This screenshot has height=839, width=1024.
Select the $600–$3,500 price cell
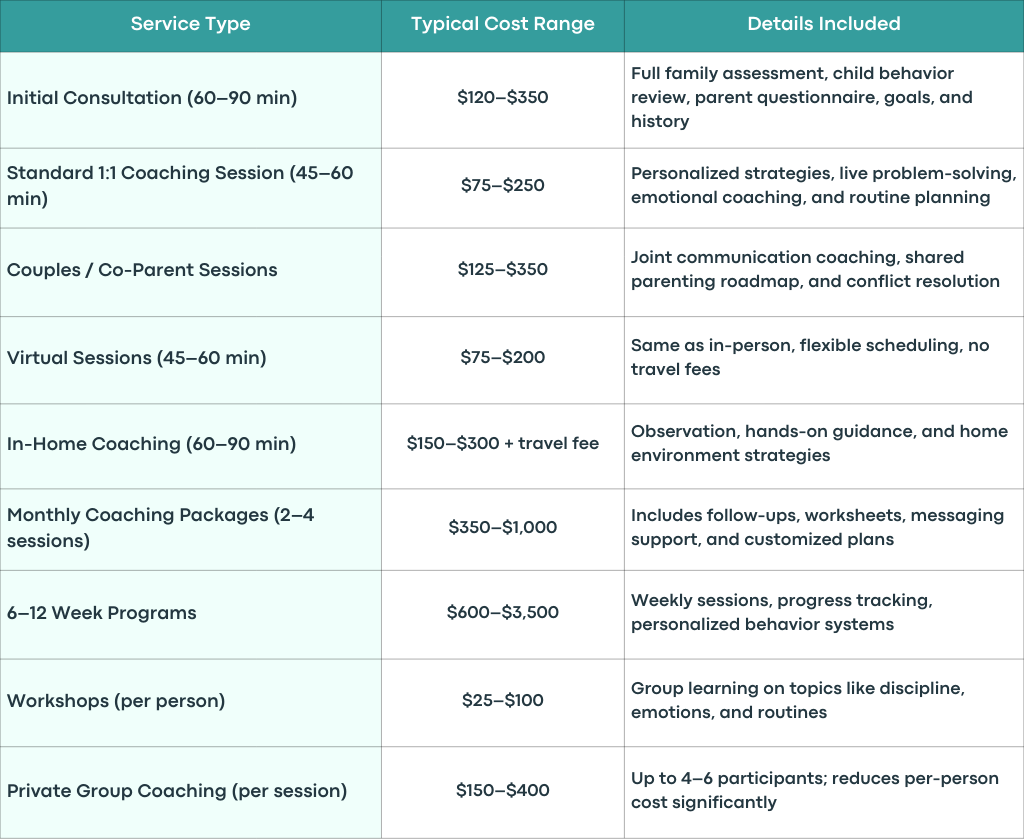(503, 614)
